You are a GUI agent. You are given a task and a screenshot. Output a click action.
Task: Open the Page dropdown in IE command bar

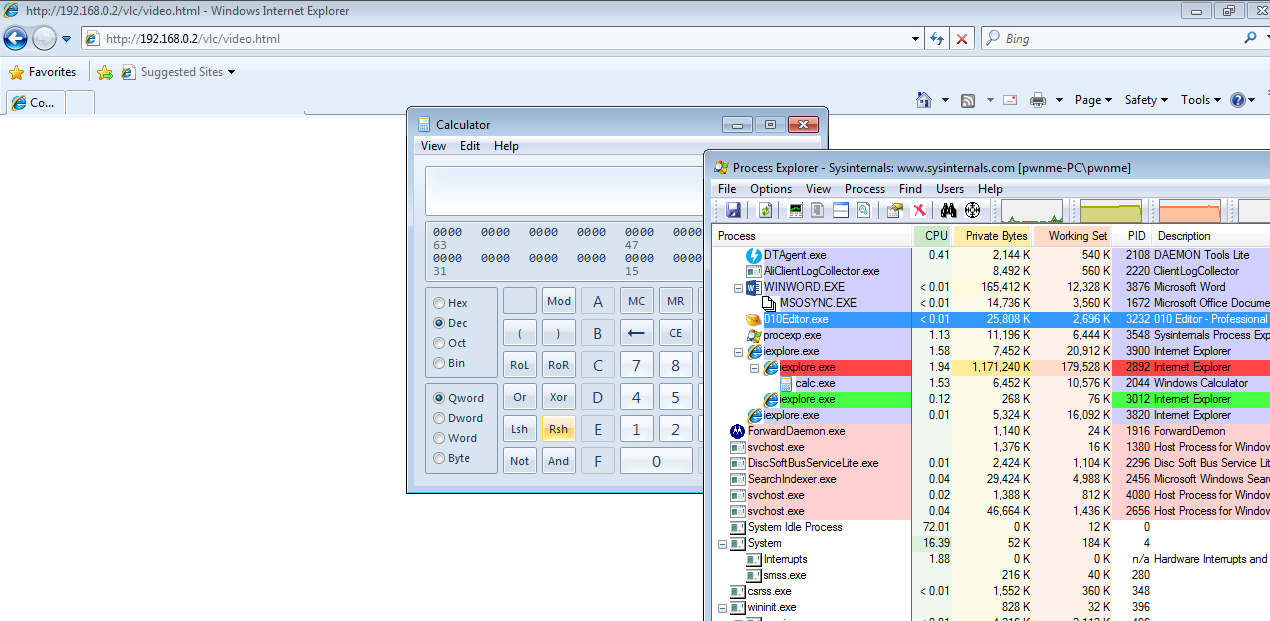(x=1093, y=100)
